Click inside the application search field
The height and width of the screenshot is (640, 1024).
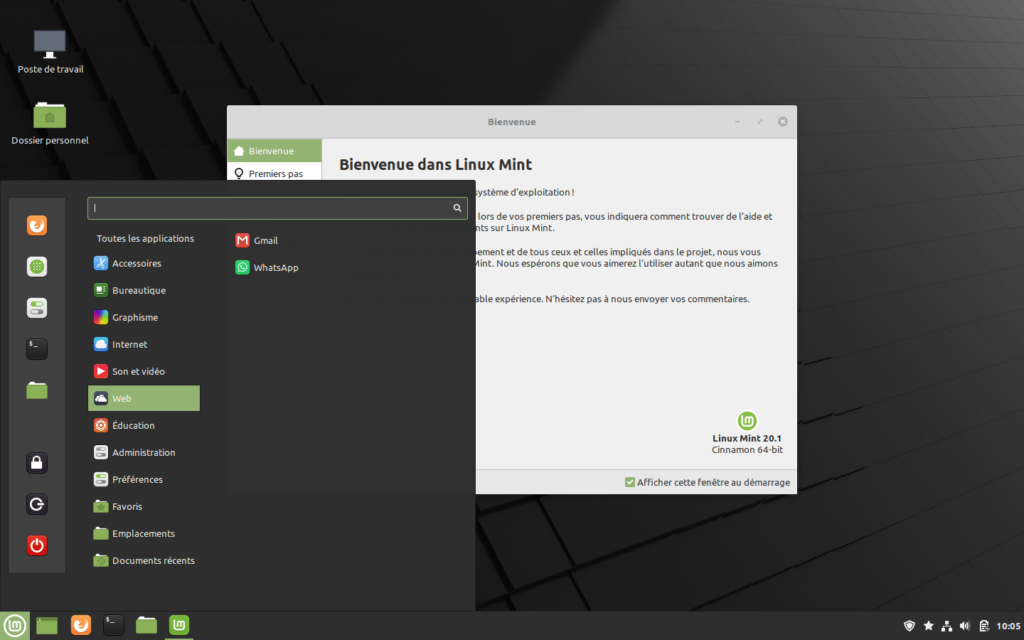[x=277, y=208]
